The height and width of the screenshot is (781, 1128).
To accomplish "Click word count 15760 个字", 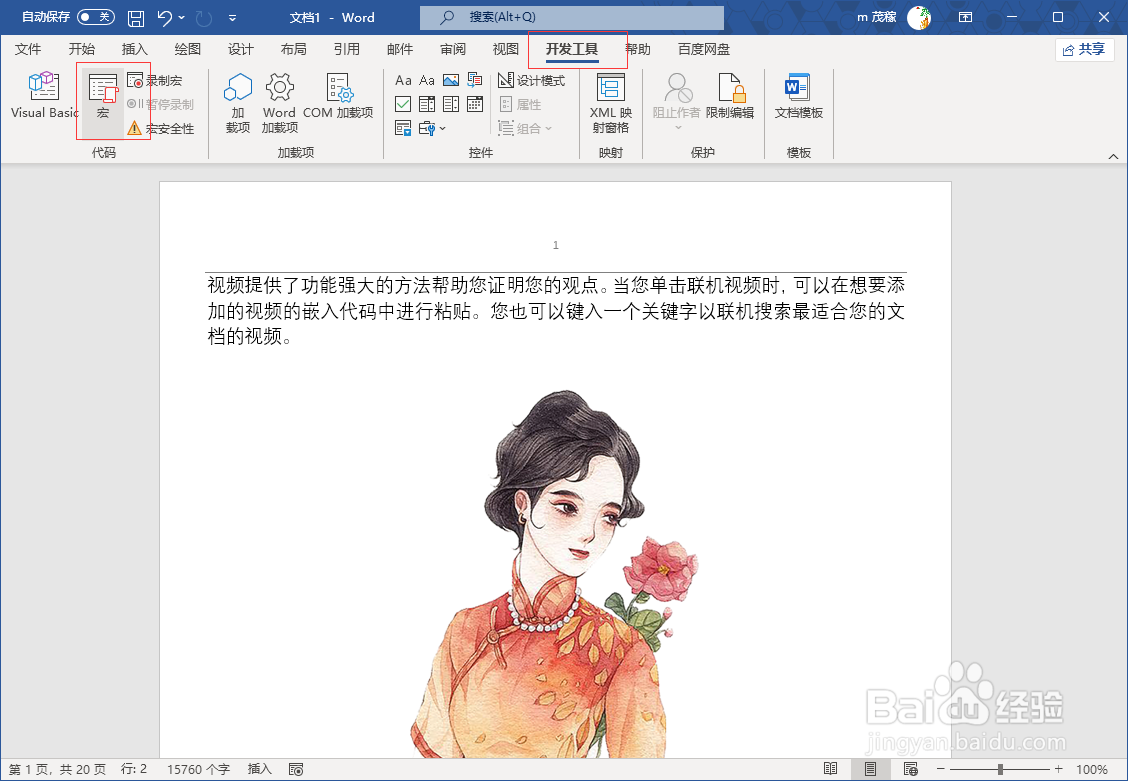I will point(198,769).
